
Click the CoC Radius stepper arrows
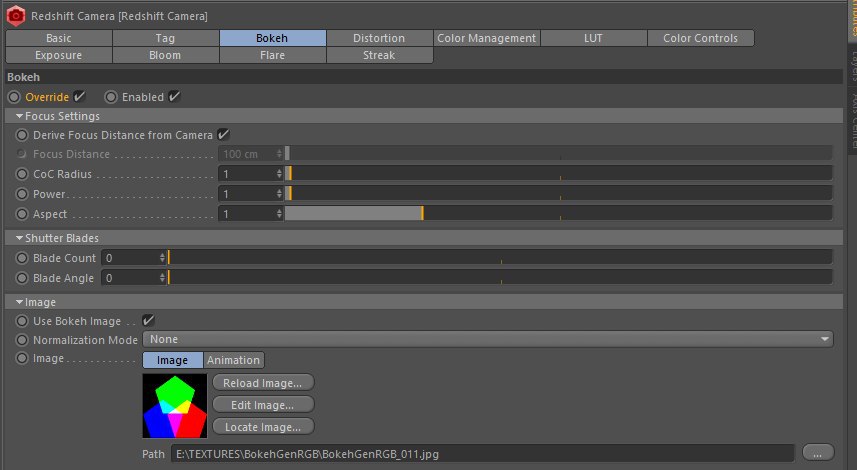click(x=279, y=174)
